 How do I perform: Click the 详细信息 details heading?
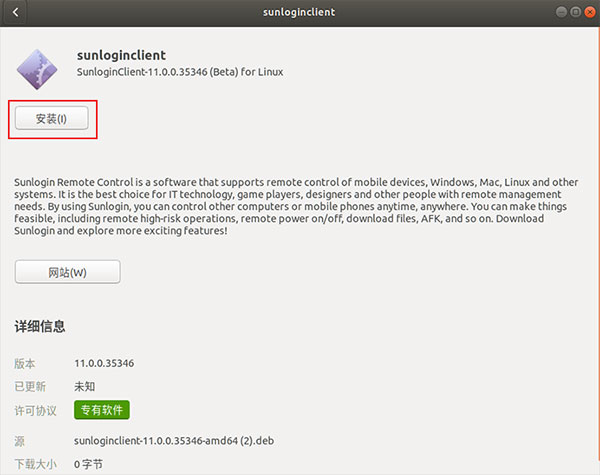pos(40,327)
